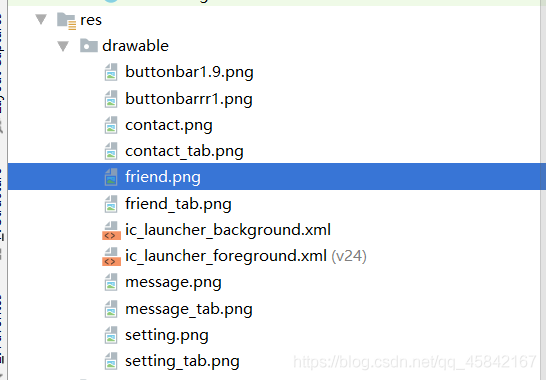This screenshot has width=546, height=380.
Task: Click the friend_tab.png image file icon
Action: pyautogui.click(x=111, y=204)
